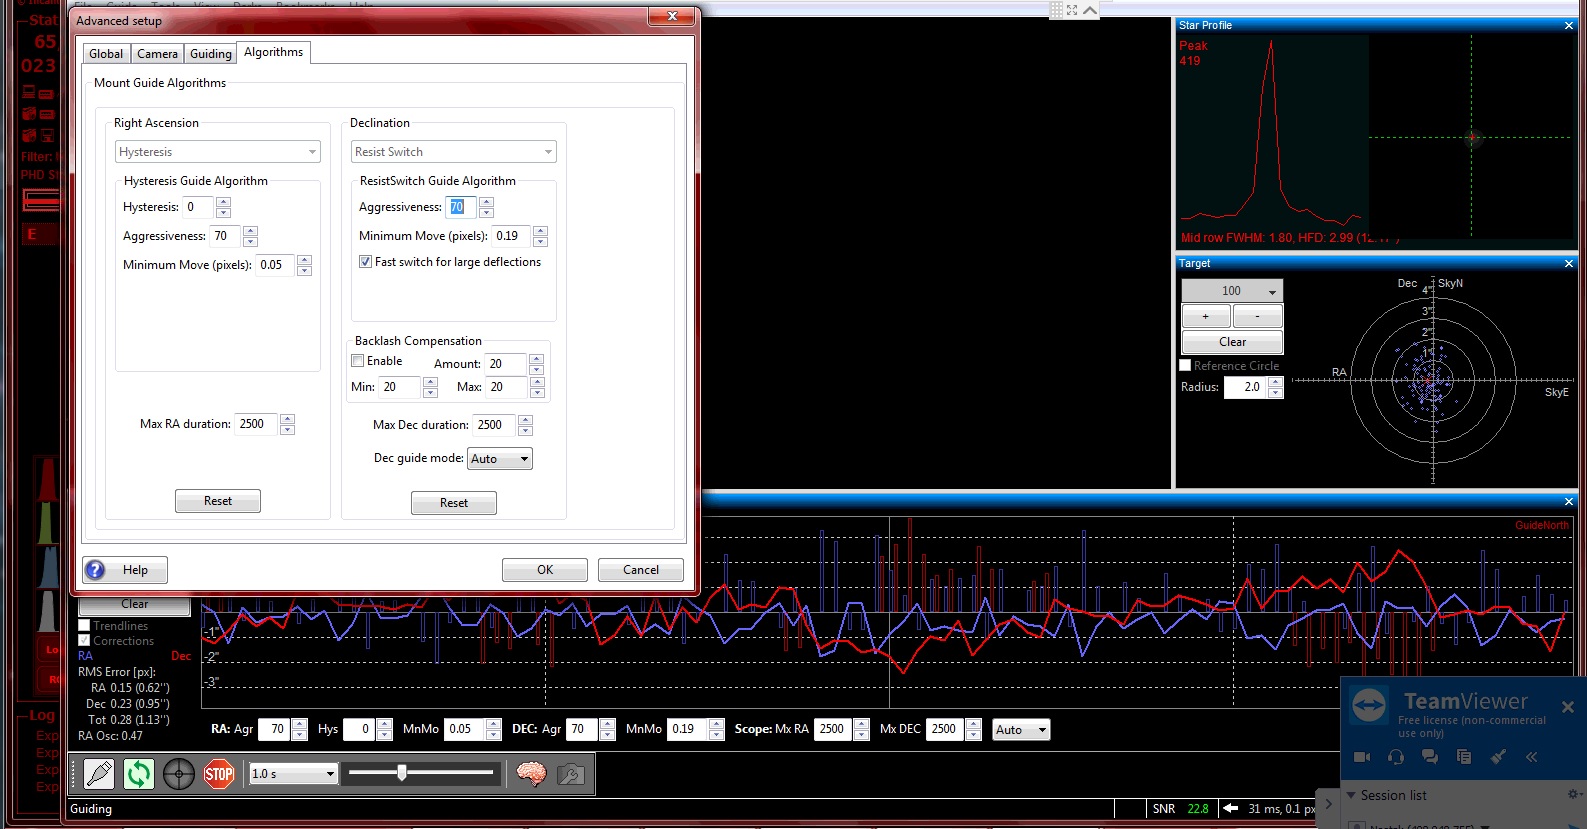1587x829 pixels.
Task: Open the 1.0 s exposure time dropdown
Action: (x=293, y=773)
